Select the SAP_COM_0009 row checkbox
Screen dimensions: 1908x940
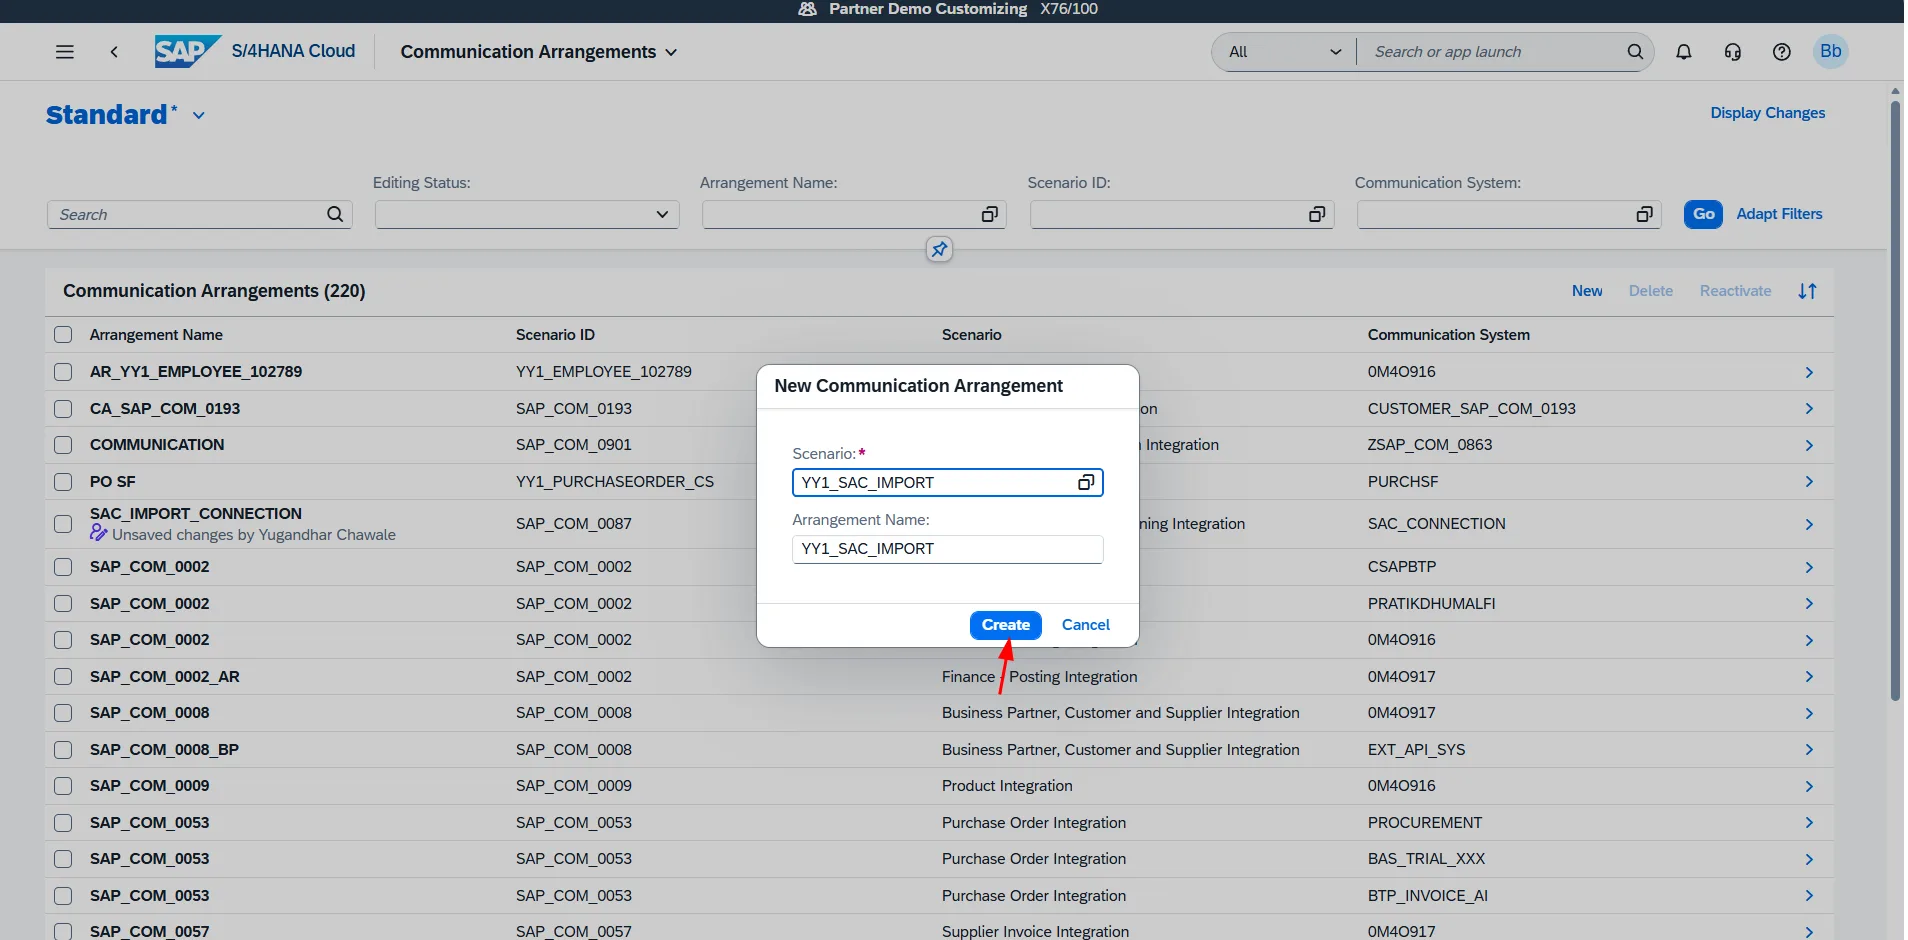[63, 786]
